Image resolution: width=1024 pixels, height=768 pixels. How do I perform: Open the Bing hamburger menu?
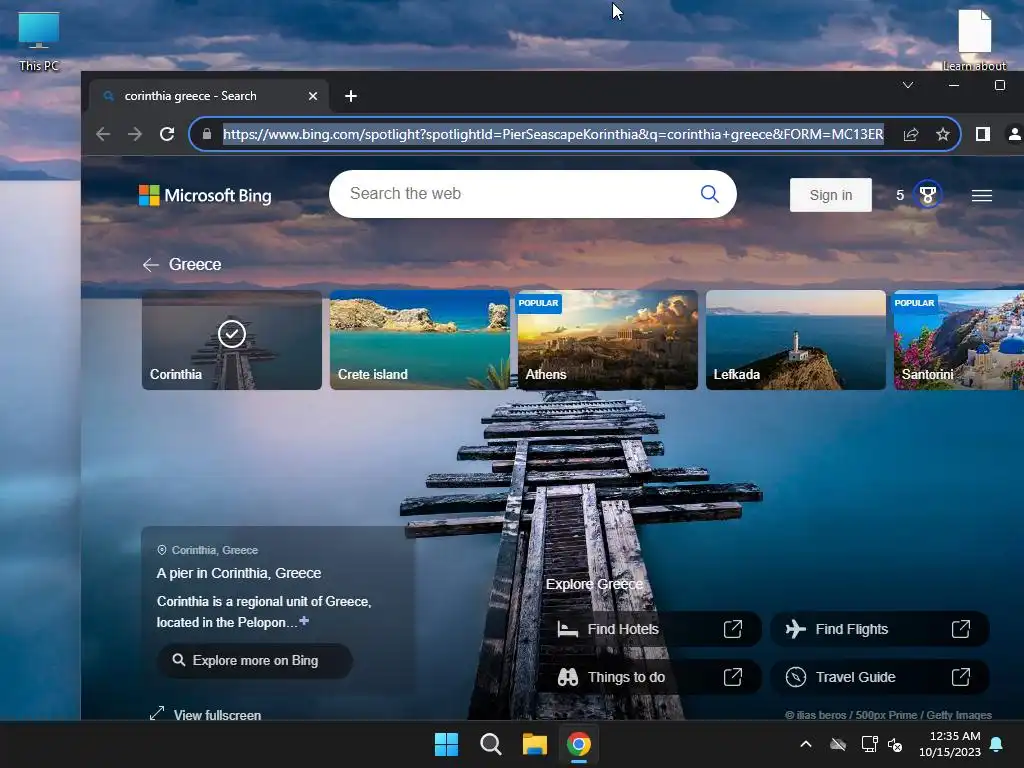982,195
